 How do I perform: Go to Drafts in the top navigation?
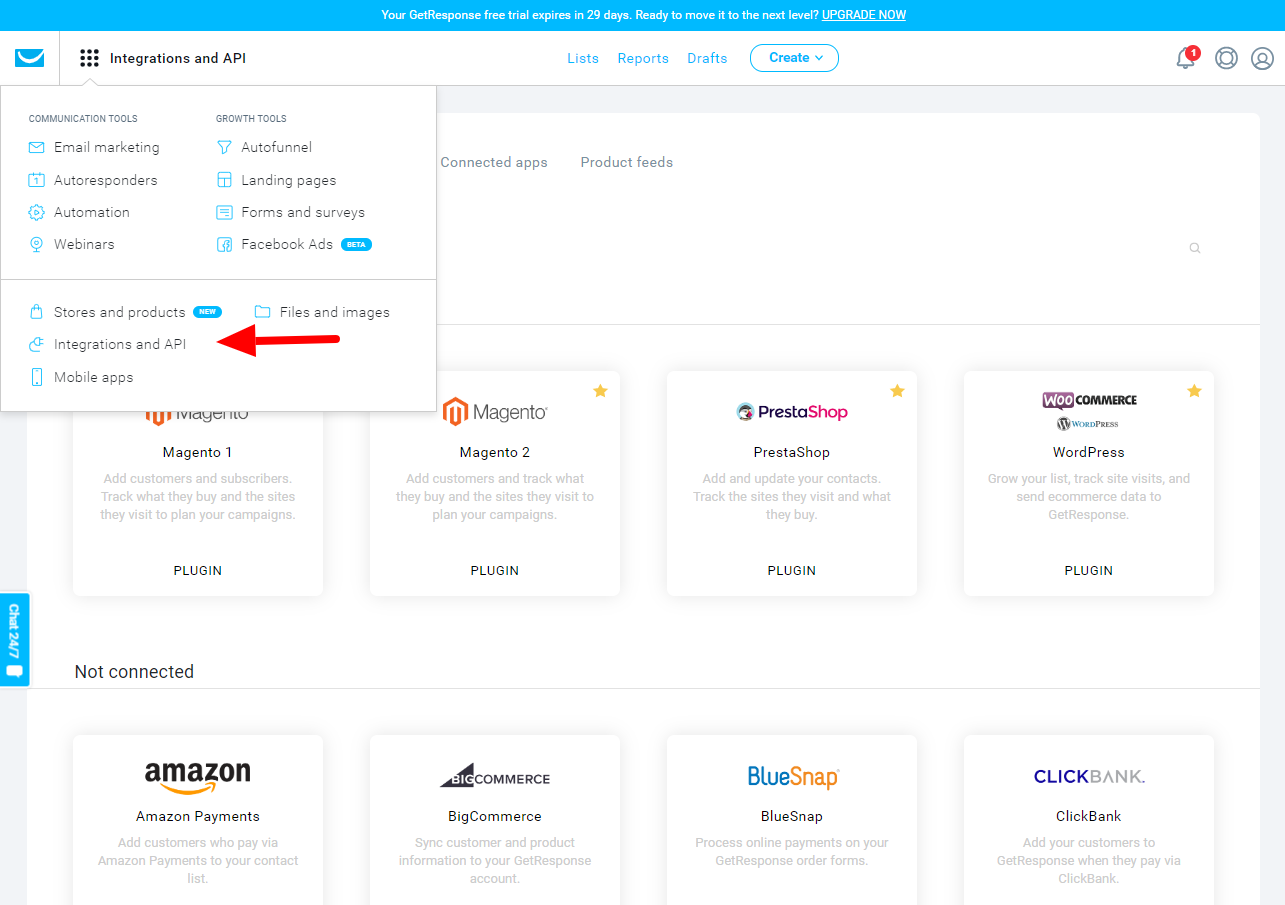pos(707,58)
